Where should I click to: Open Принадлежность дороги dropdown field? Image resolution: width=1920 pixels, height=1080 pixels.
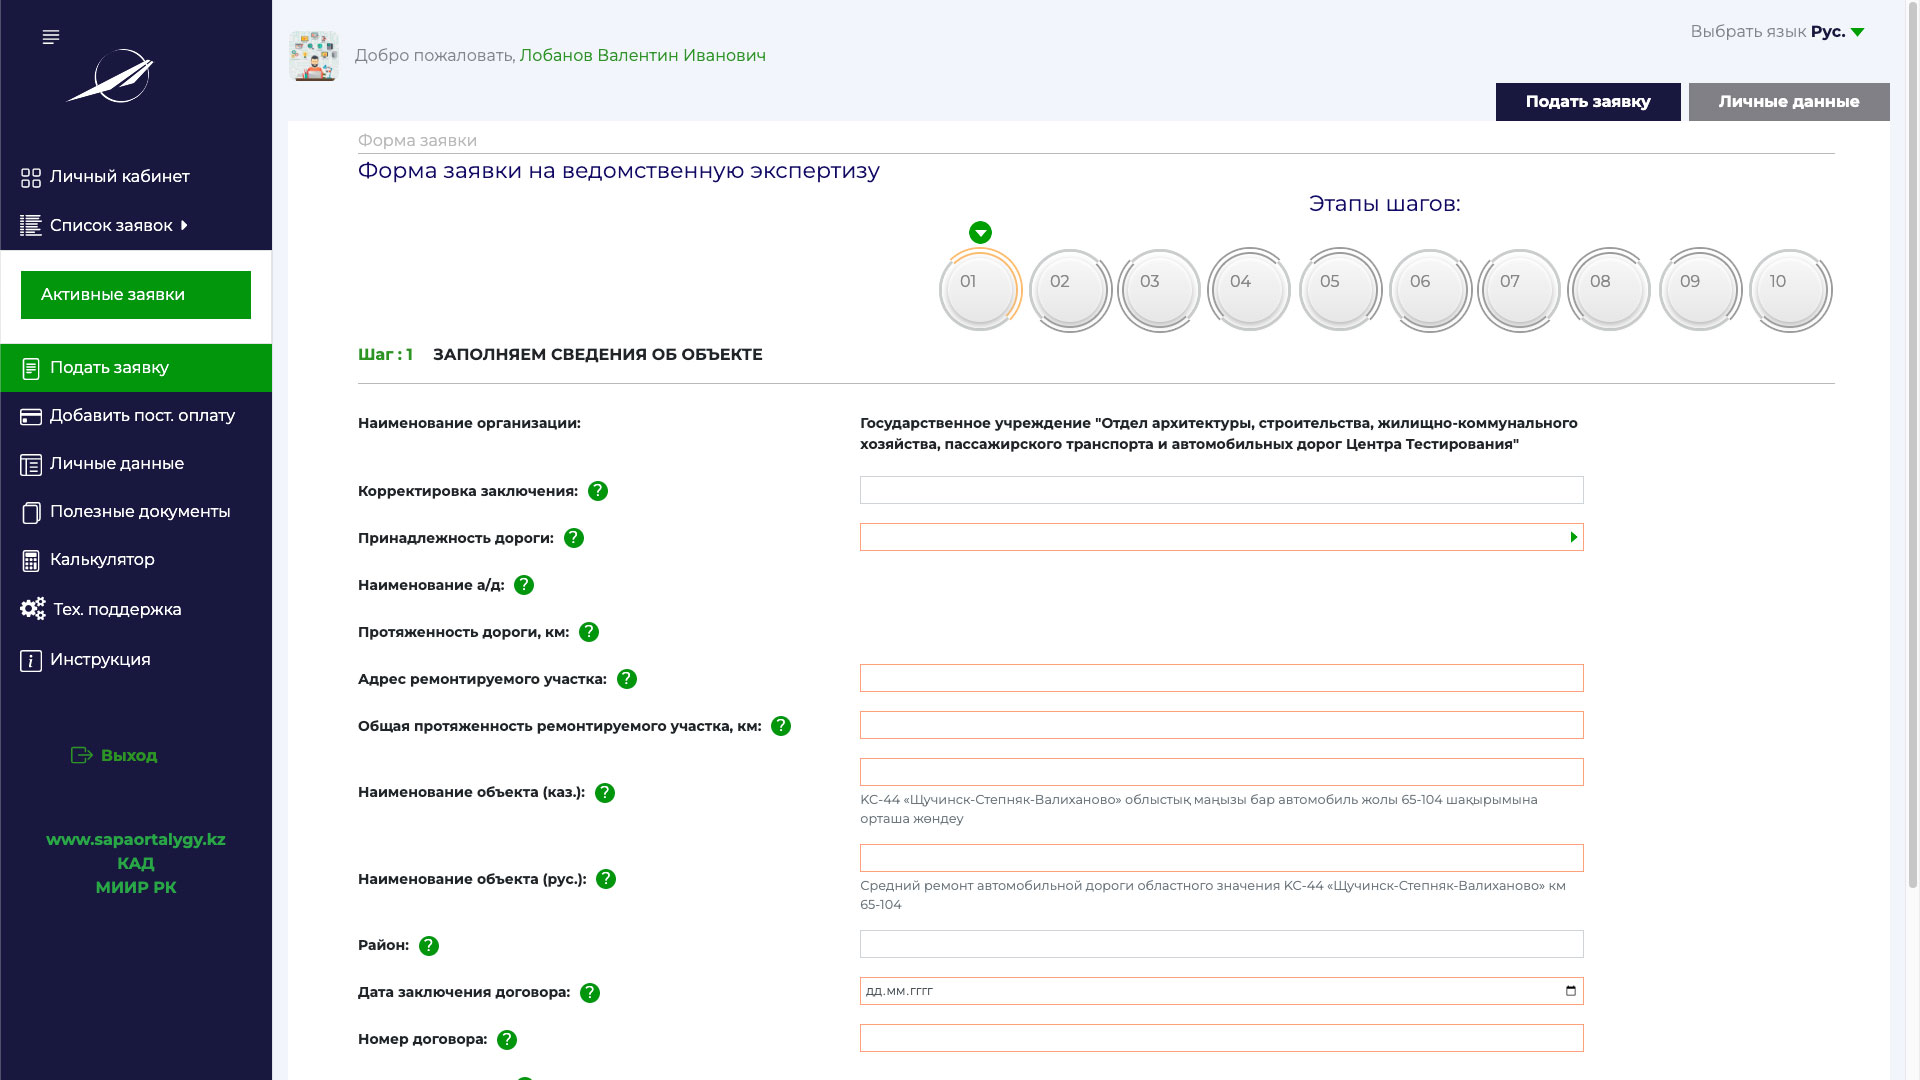pos(1221,537)
